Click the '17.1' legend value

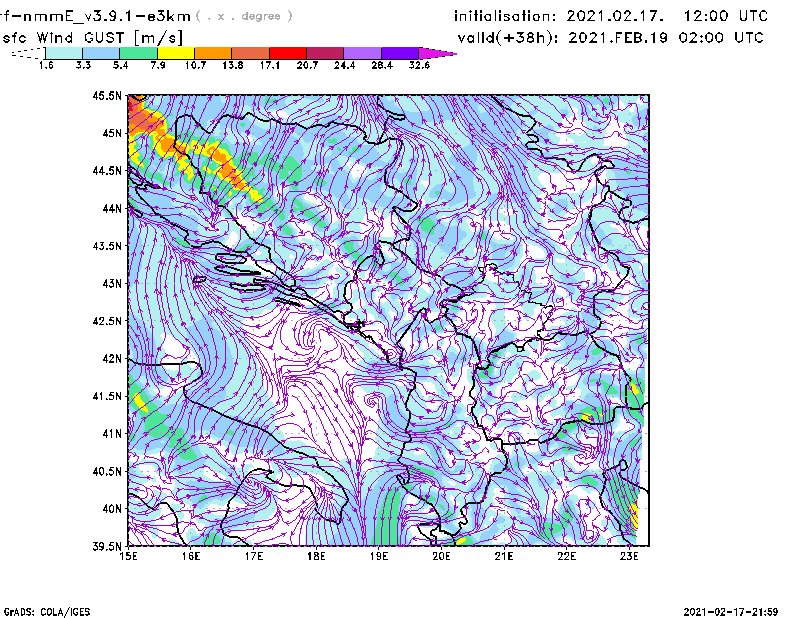pyautogui.click(x=270, y=65)
